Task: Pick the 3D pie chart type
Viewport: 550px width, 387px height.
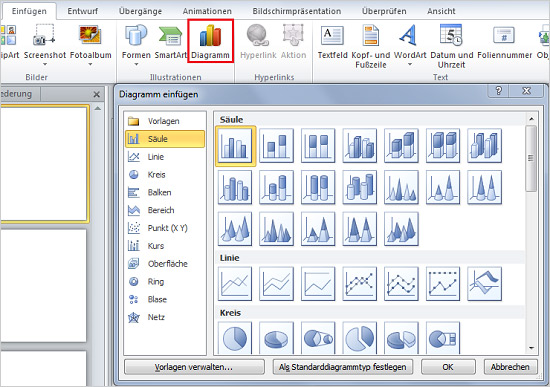Action: click(x=276, y=338)
